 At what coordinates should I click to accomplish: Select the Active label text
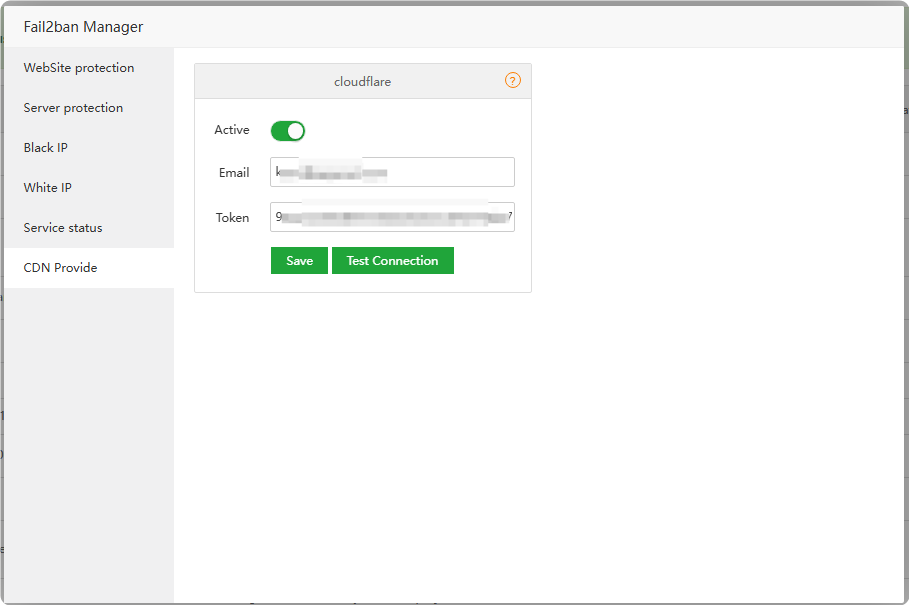[x=232, y=130]
